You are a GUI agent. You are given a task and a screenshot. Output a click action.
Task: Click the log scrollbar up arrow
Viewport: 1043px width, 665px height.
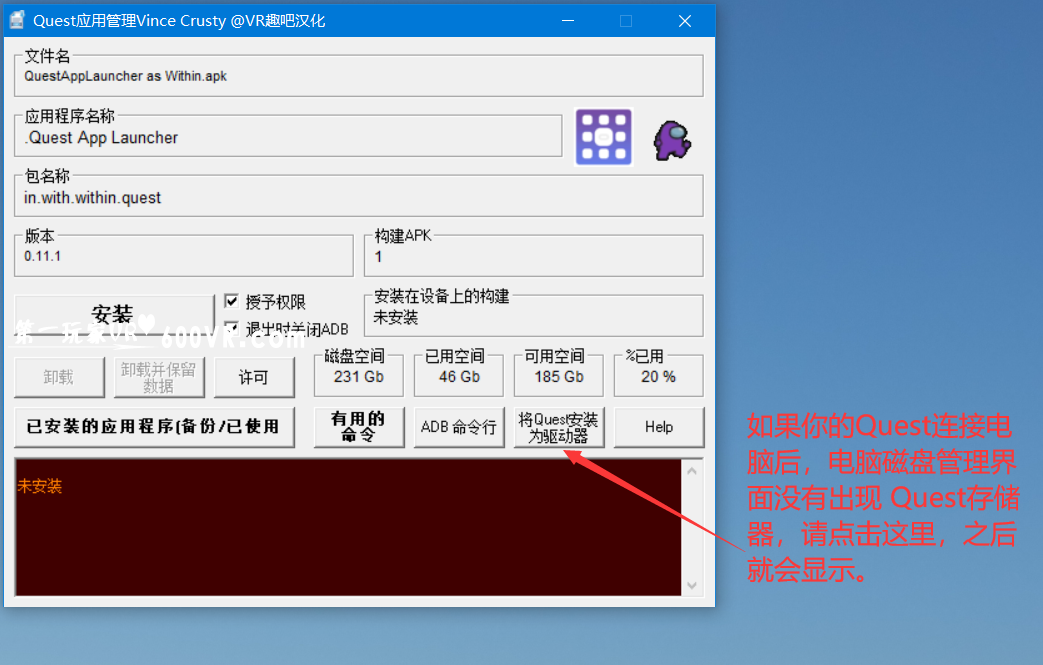tap(692, 471)
